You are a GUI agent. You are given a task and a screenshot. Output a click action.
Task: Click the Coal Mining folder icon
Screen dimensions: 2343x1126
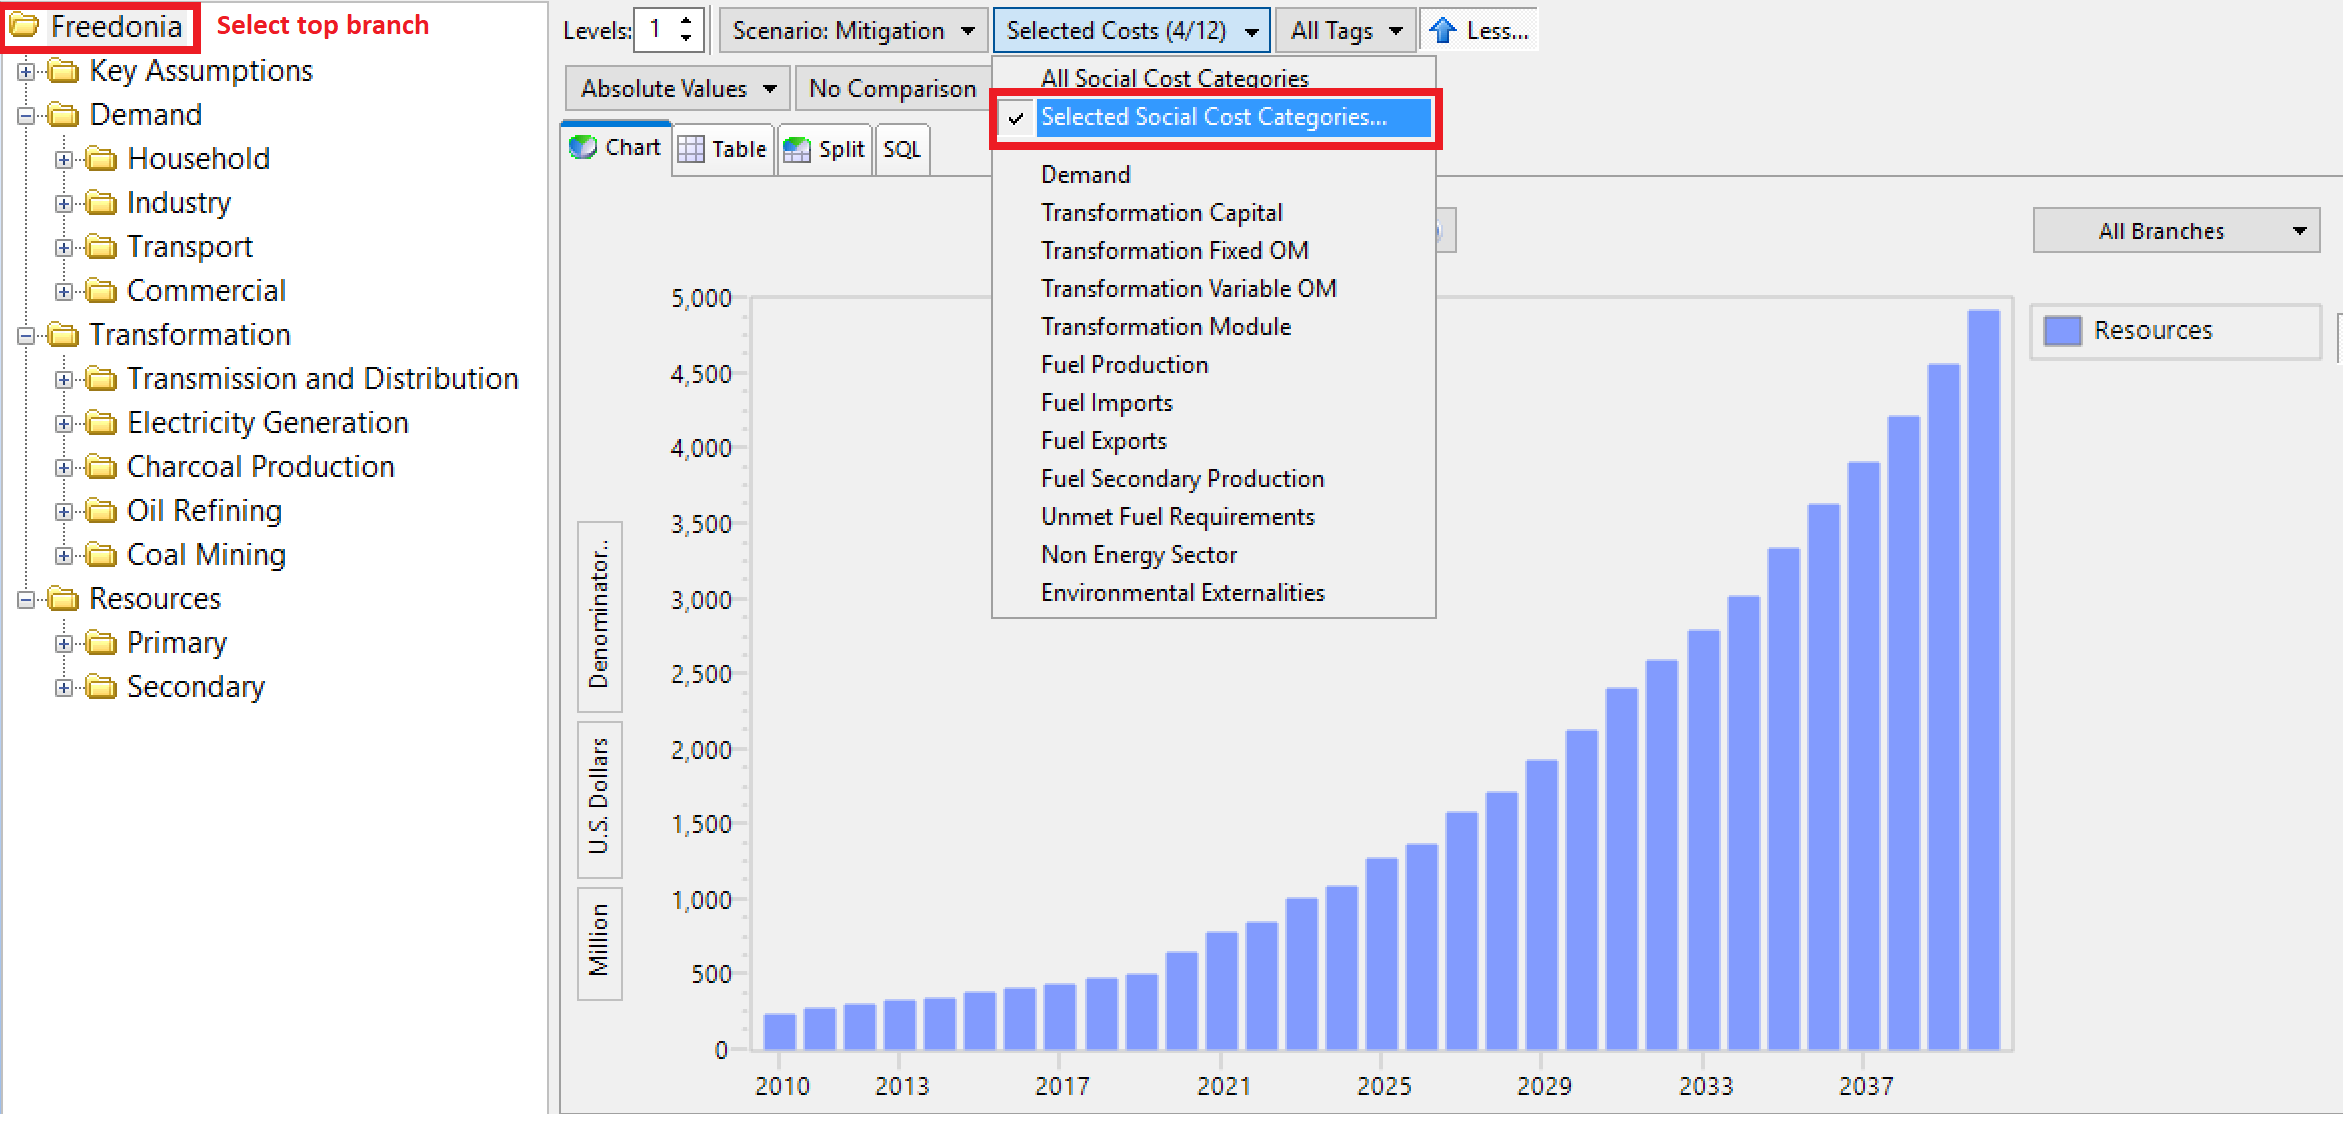[101, 555]
